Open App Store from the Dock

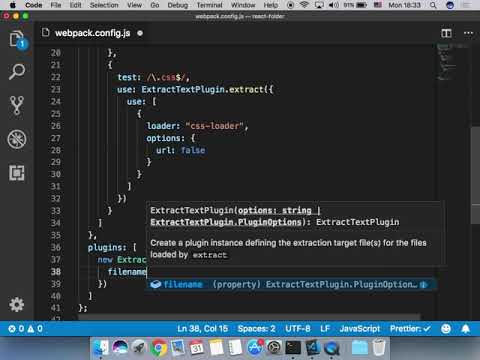(255, 348)
